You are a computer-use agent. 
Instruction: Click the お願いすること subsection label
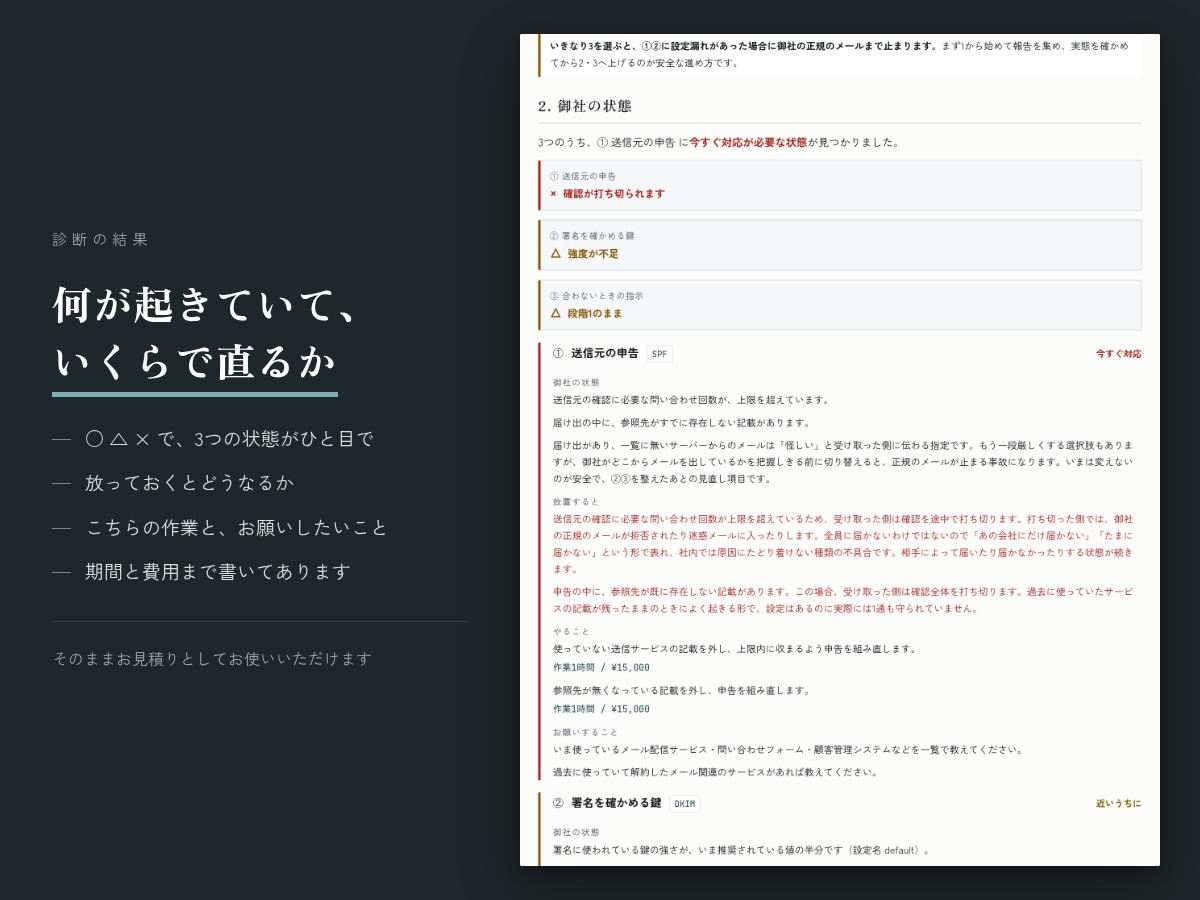(x=585, y=732)
